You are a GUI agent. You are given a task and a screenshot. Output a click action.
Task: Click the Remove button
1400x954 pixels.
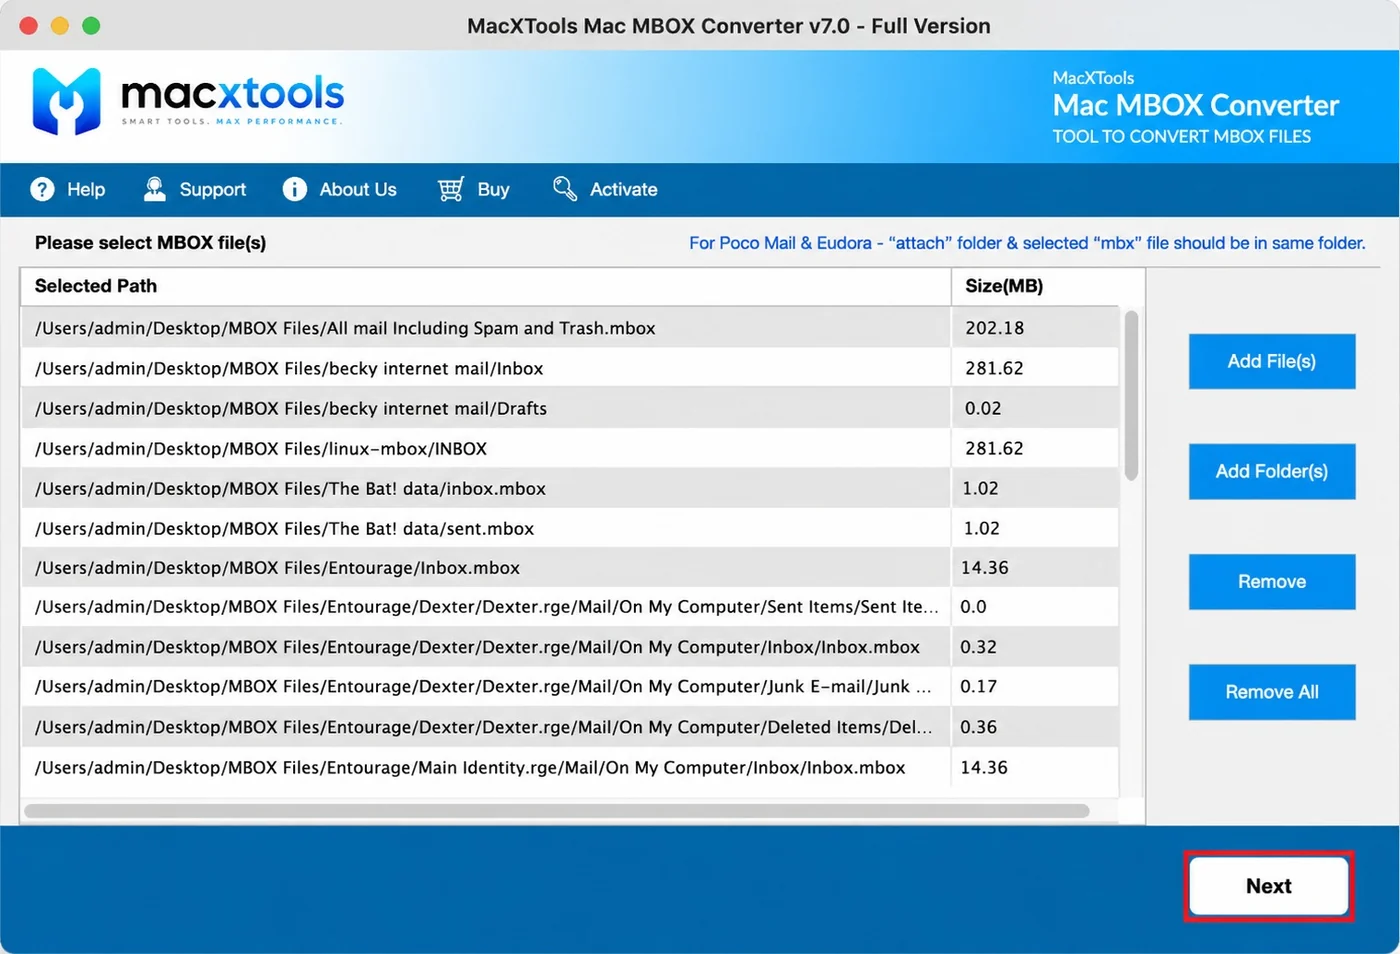(x=1272, y=581)
